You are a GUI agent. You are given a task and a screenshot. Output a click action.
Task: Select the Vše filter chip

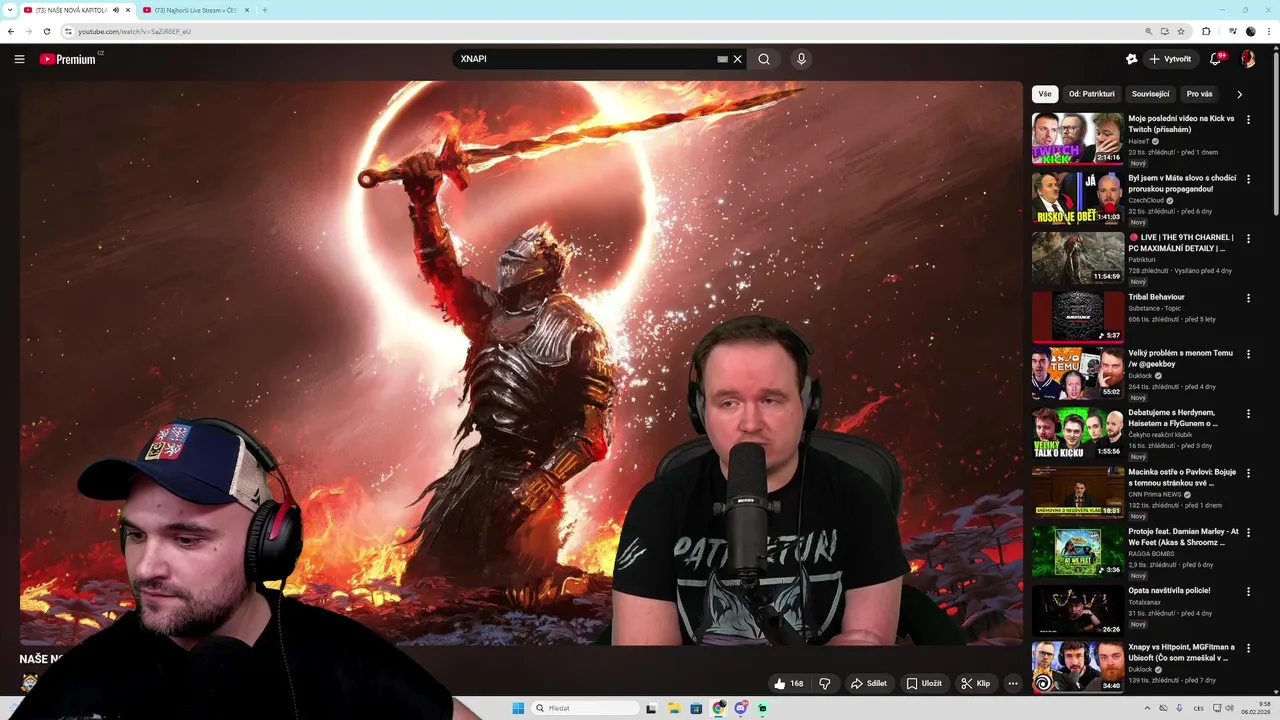click(x=1045, y=94)
